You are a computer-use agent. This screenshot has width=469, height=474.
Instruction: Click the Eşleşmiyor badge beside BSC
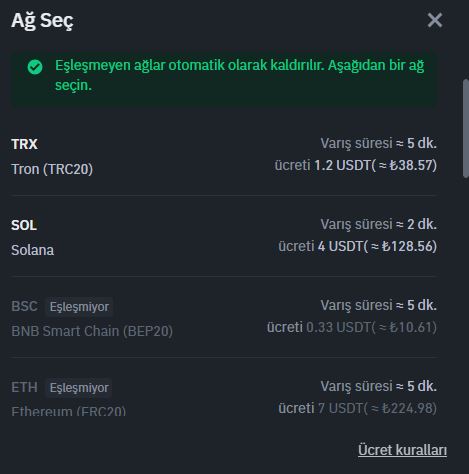[x=79, y=306]
